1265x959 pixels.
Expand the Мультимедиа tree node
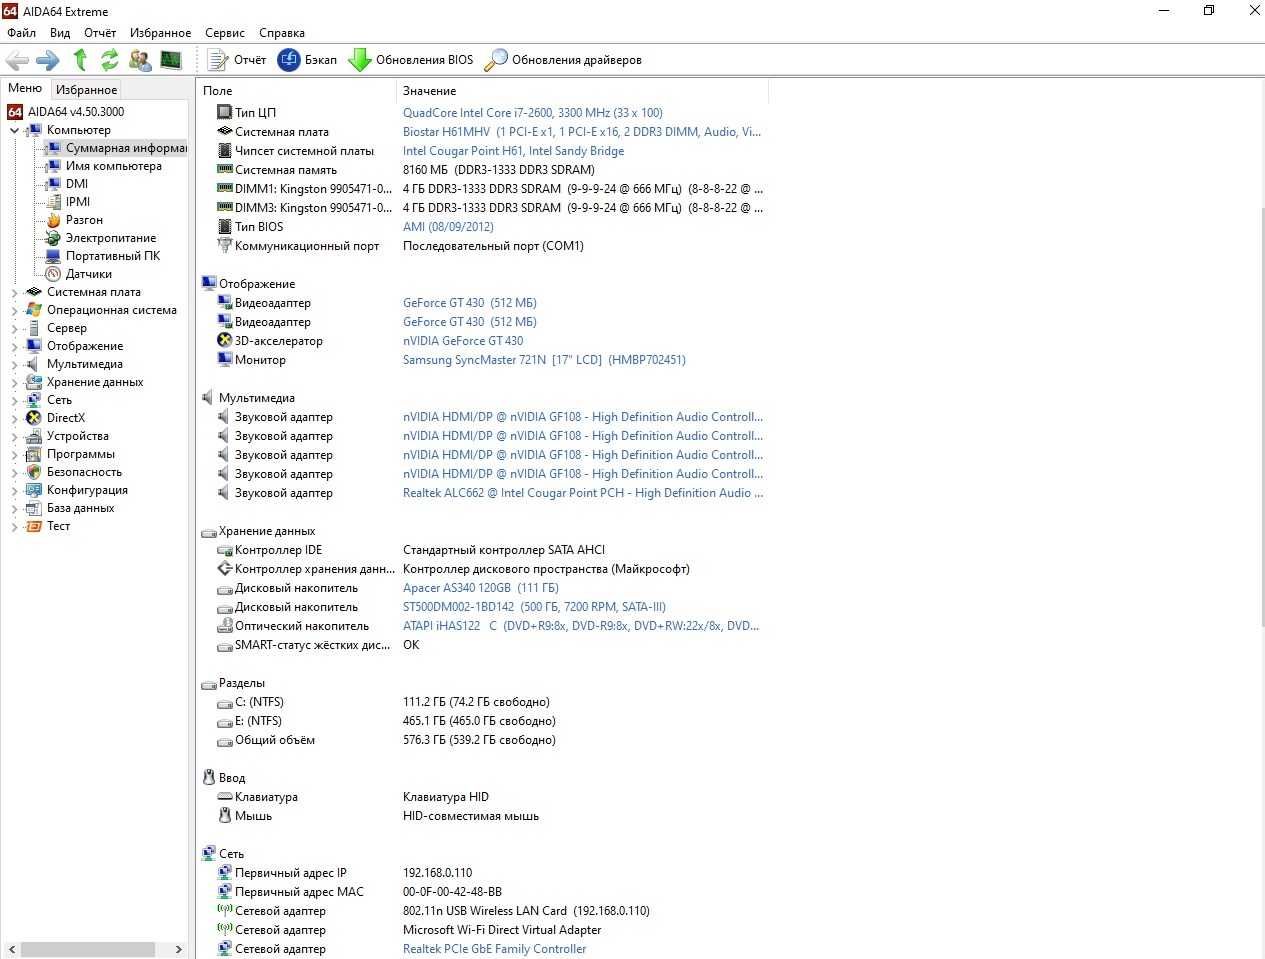click(14, 364)
